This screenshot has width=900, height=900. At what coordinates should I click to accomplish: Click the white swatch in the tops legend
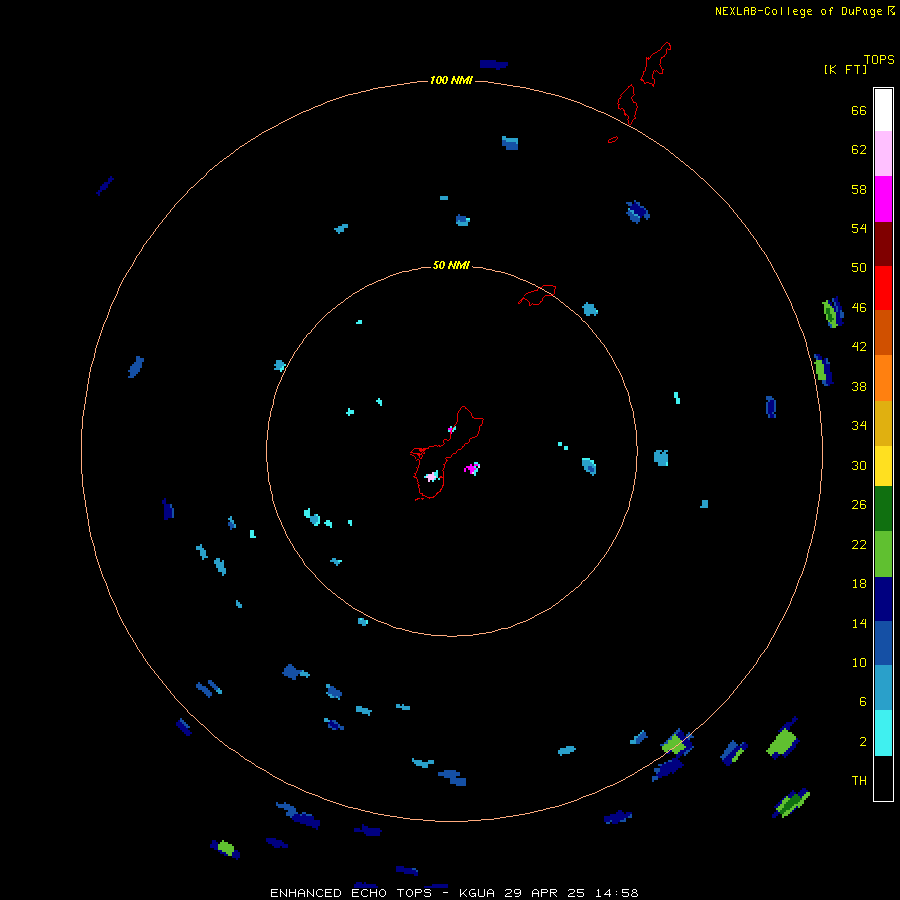[883, 110]
